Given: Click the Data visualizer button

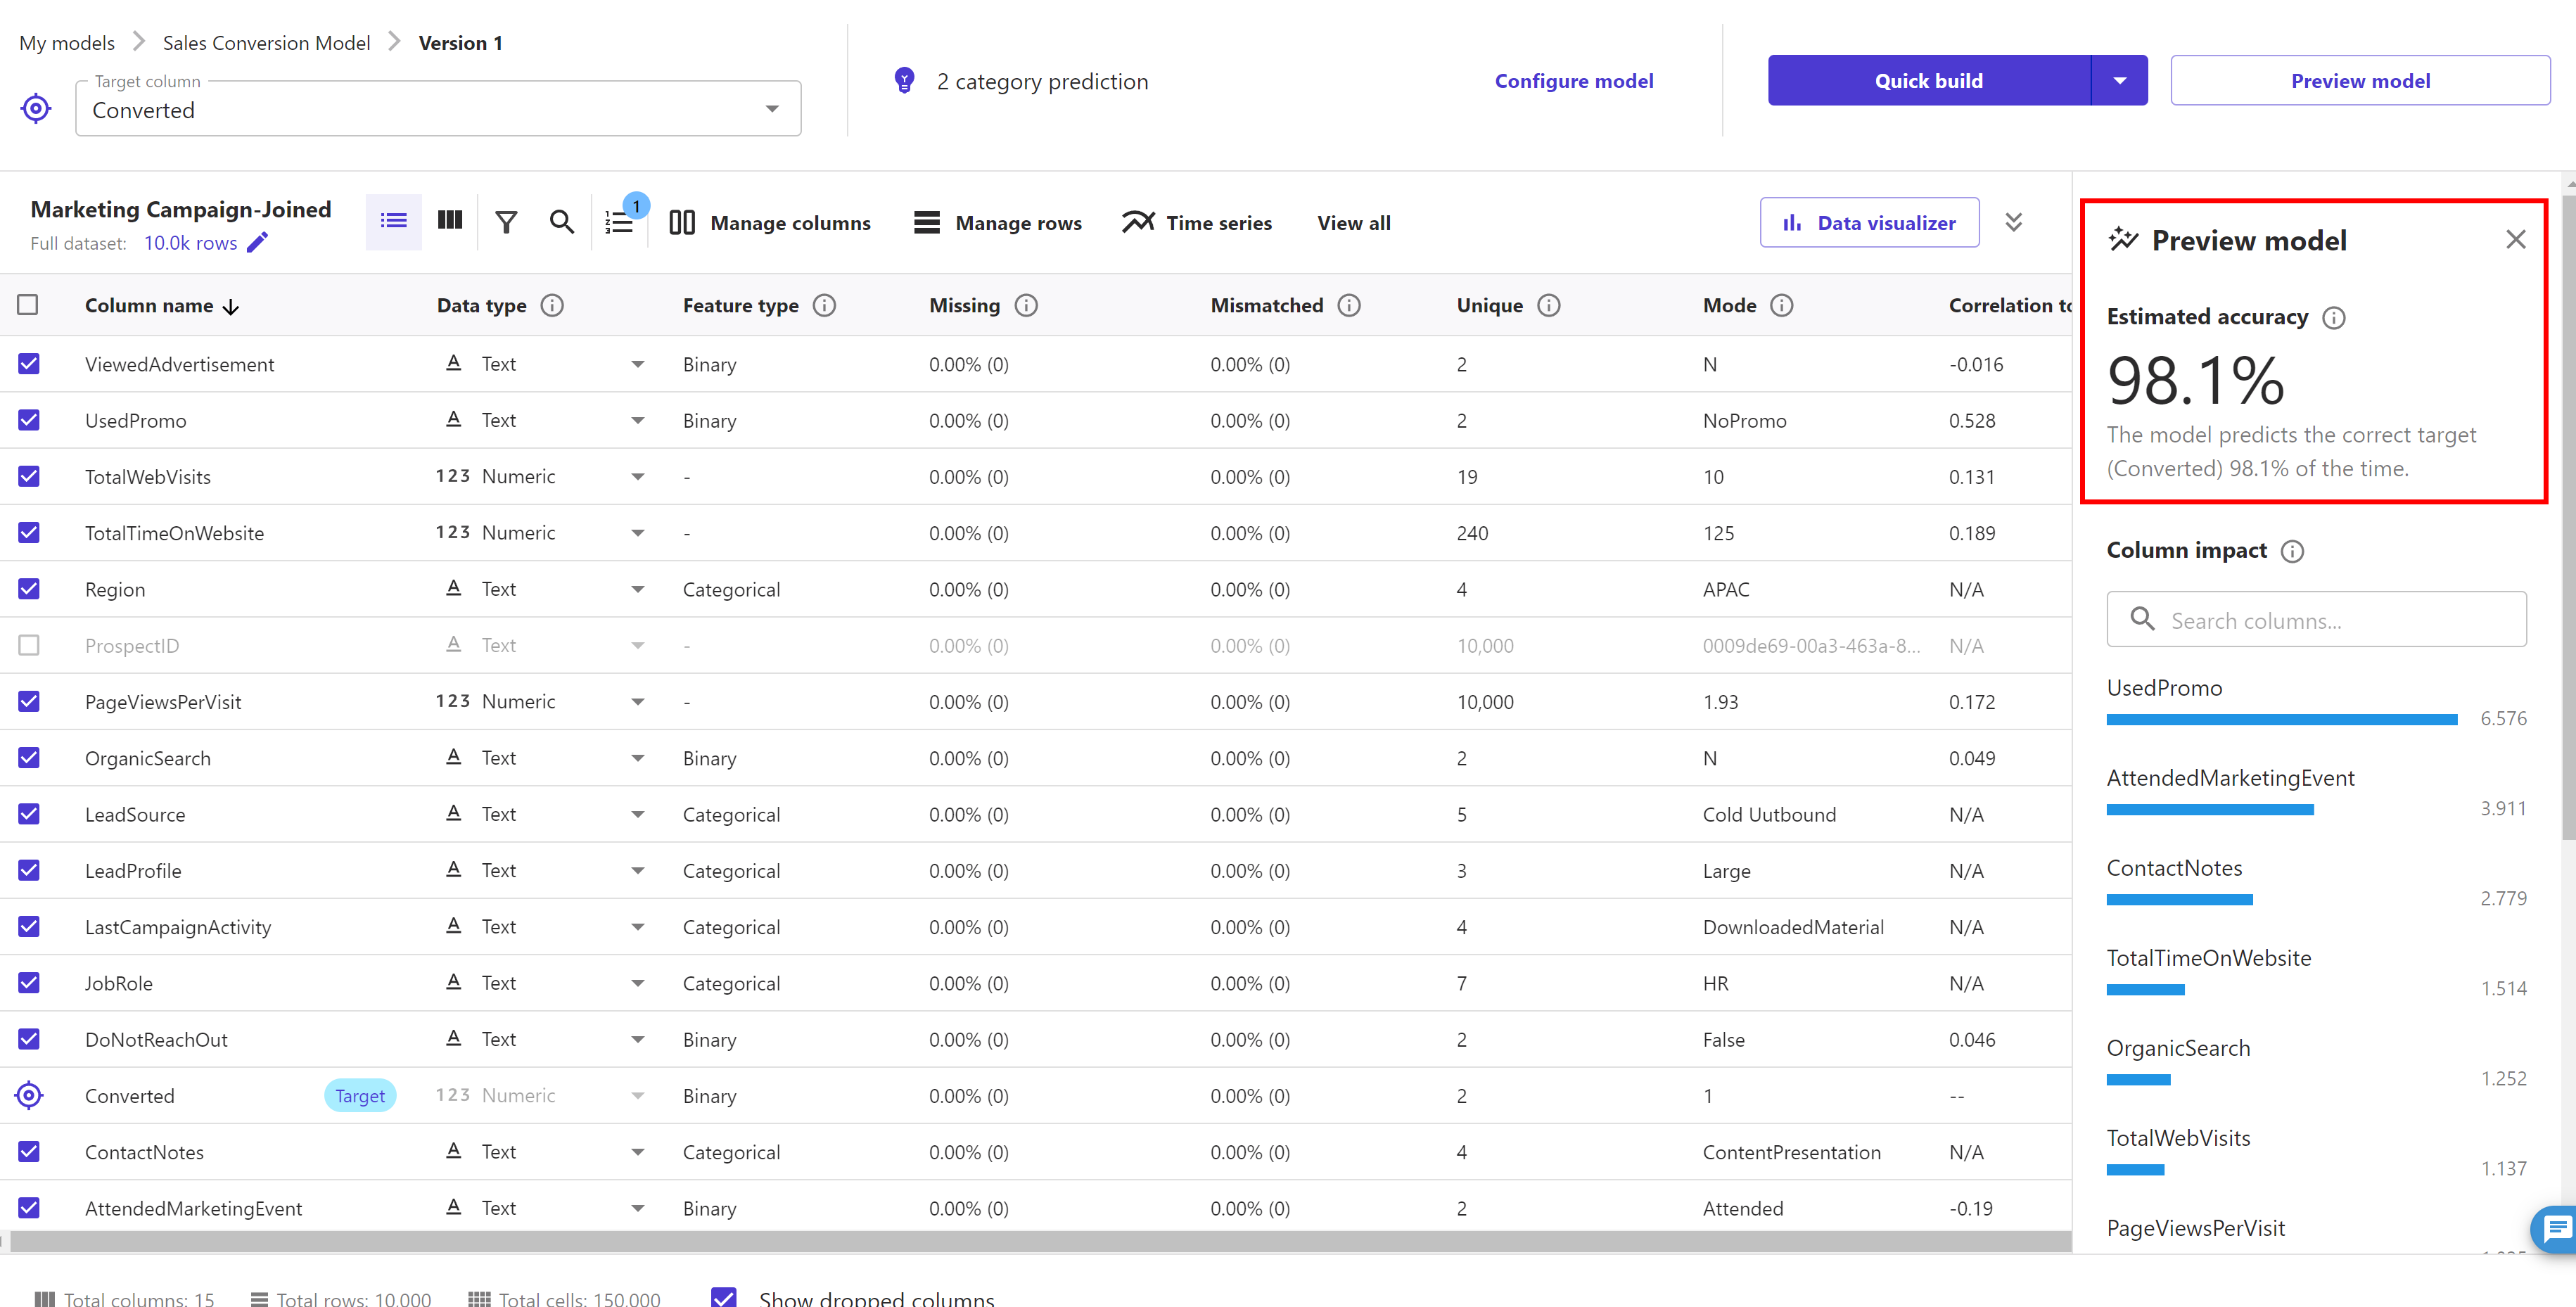Looking at the screenshot, I should (x=1868, y=223).
